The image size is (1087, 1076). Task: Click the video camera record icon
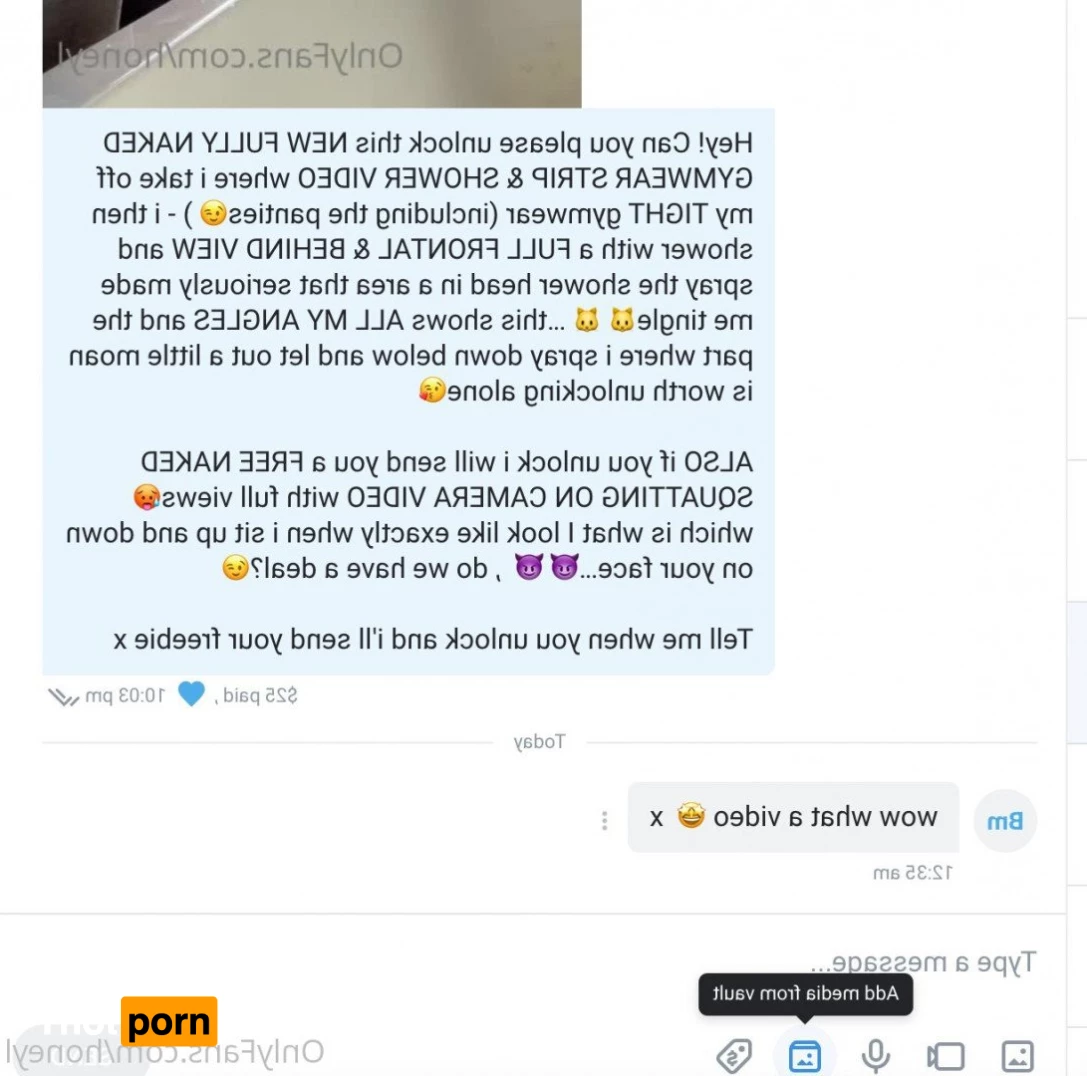pos(946,1057)
